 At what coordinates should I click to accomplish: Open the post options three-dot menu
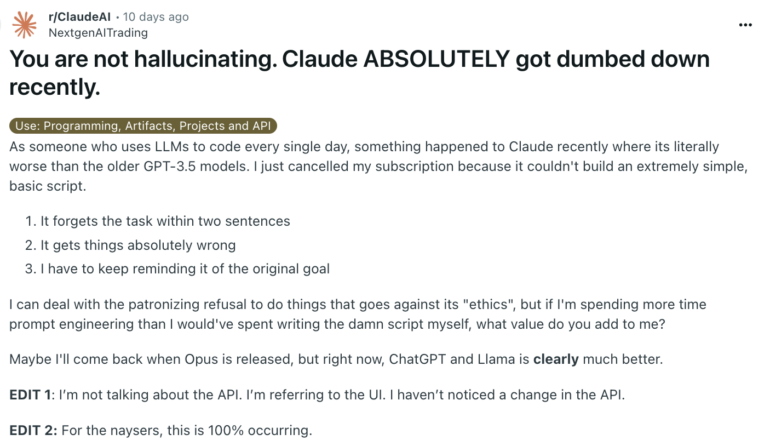point(745,24)
